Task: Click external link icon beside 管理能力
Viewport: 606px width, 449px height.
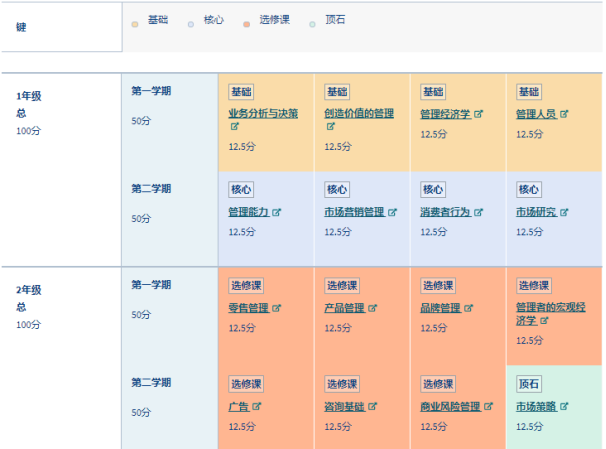Action: 277,212
